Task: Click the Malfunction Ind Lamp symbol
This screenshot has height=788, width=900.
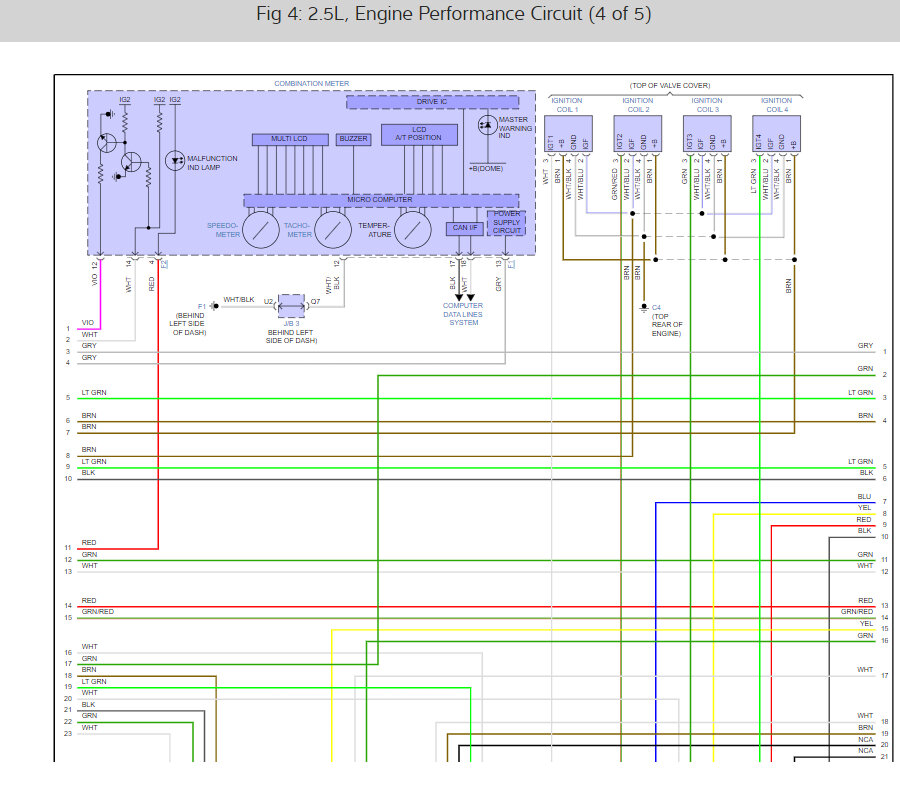Action: click(174, 161)
